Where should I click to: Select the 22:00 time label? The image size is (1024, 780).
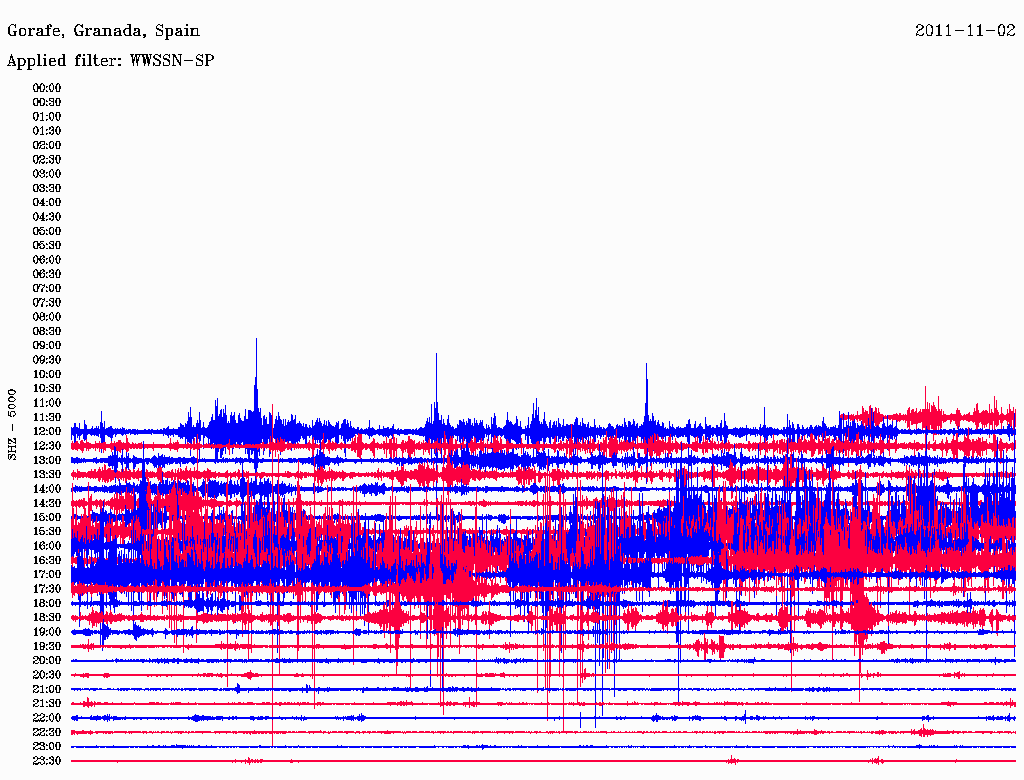point(47,718)
